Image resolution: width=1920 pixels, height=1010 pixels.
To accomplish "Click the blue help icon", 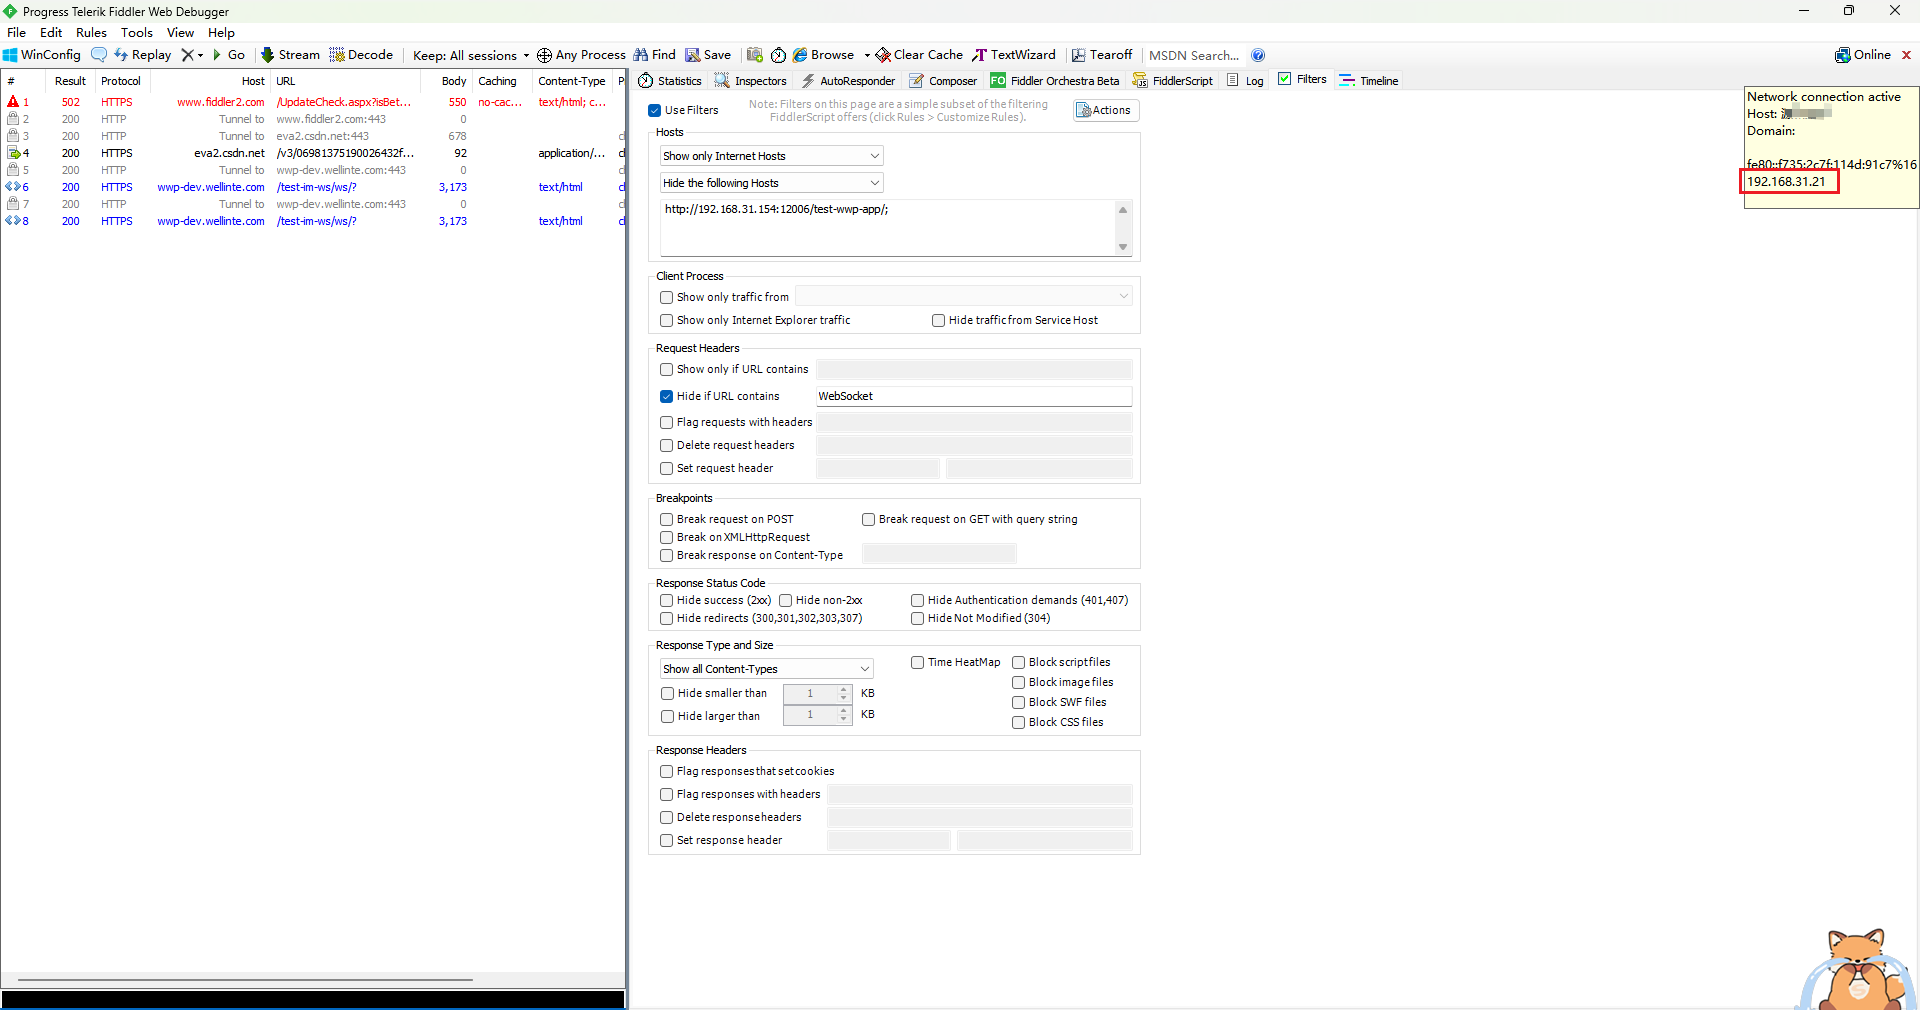I will click(x=1258, y=55).
